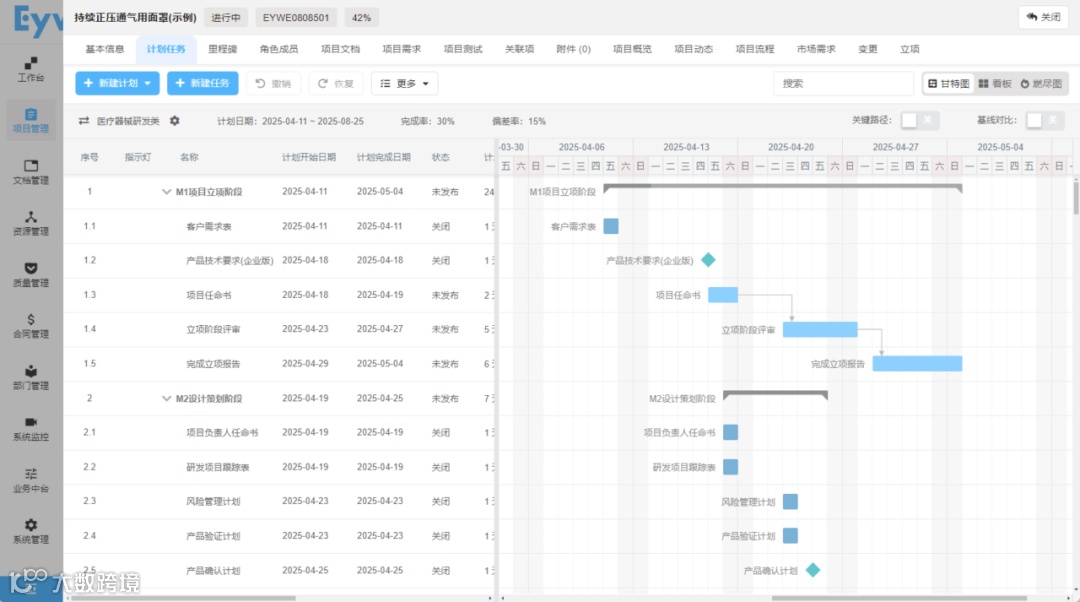Open 系统监控 sidebar icon

[31, 429]
